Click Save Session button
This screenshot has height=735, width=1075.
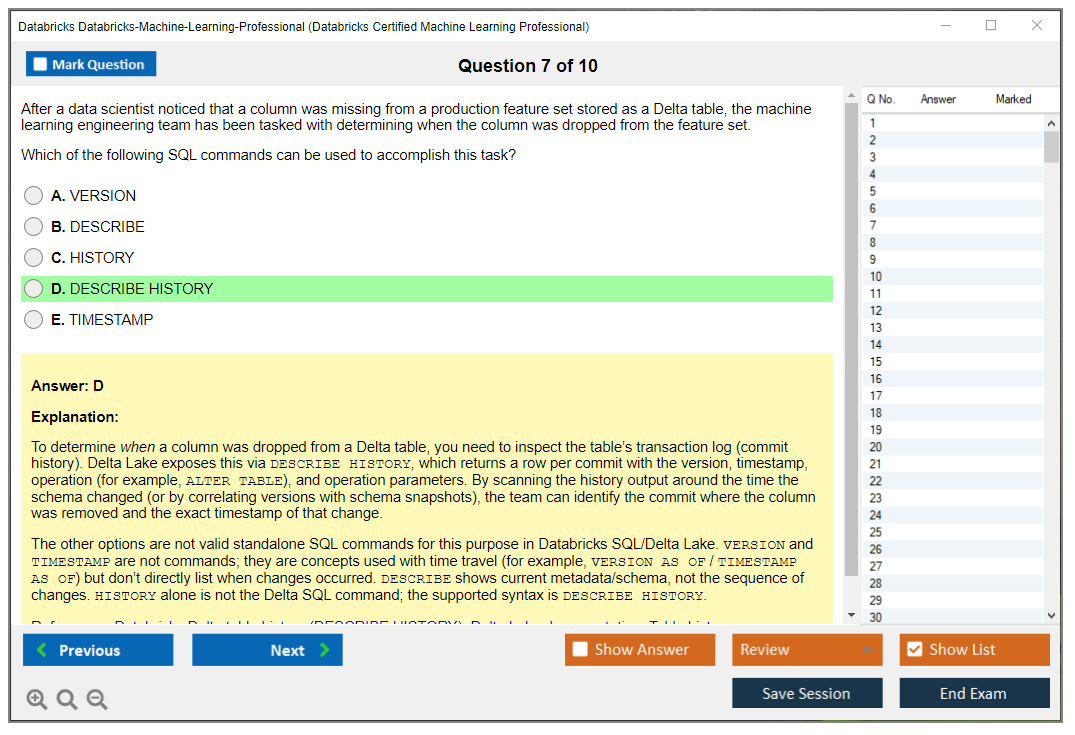coord(807,693)
